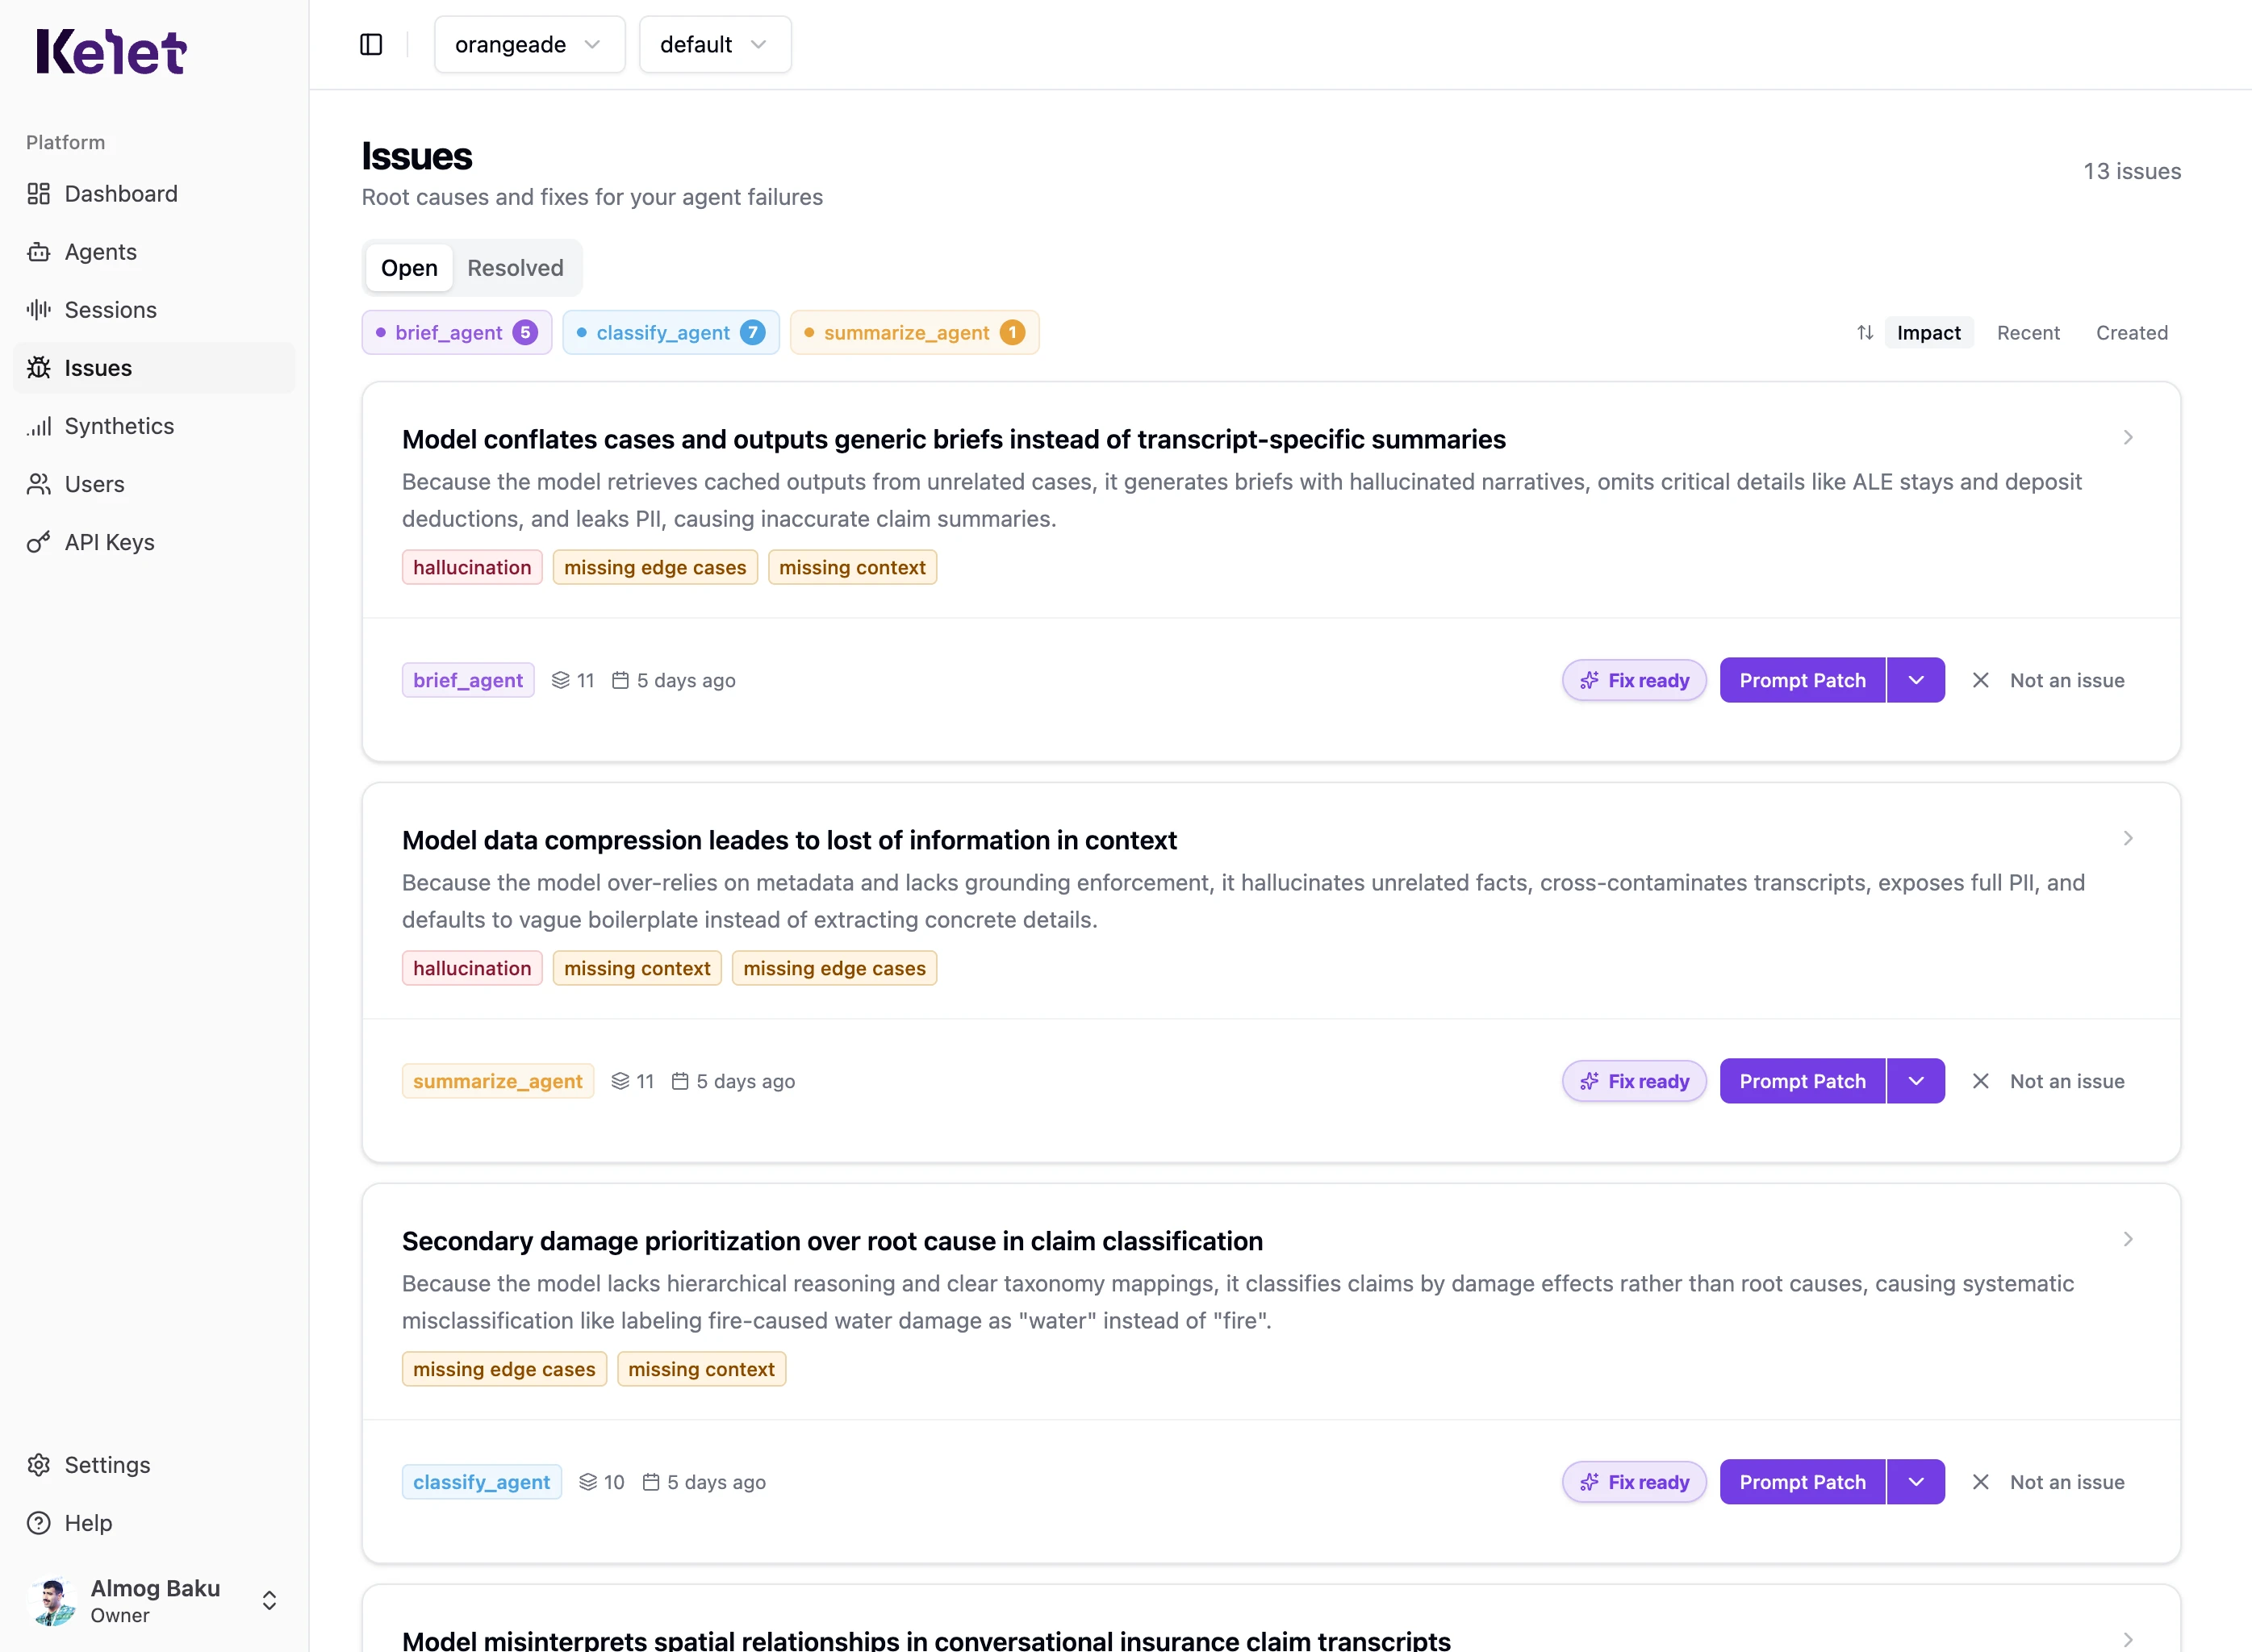The image size is (2252, 1652).
Task: Open Settings from the sidebar
Action: [107, 1465]
